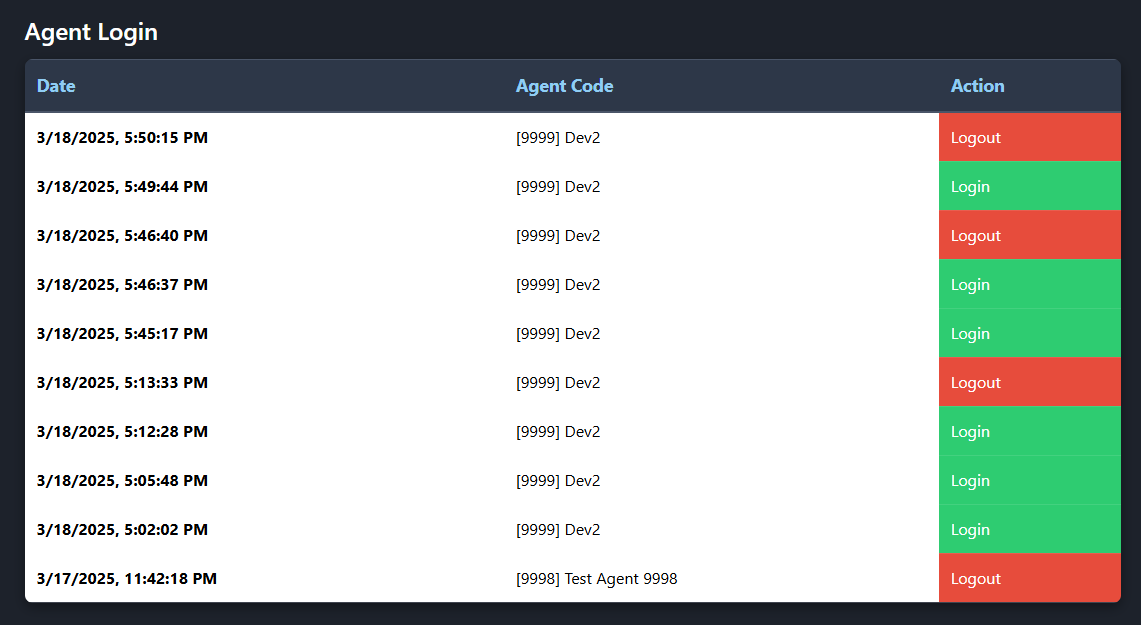Select the 3/18/2025, 5:45:17 PM date entry
The width and height of the screenshot is (1141, 625).
(122, 334)
